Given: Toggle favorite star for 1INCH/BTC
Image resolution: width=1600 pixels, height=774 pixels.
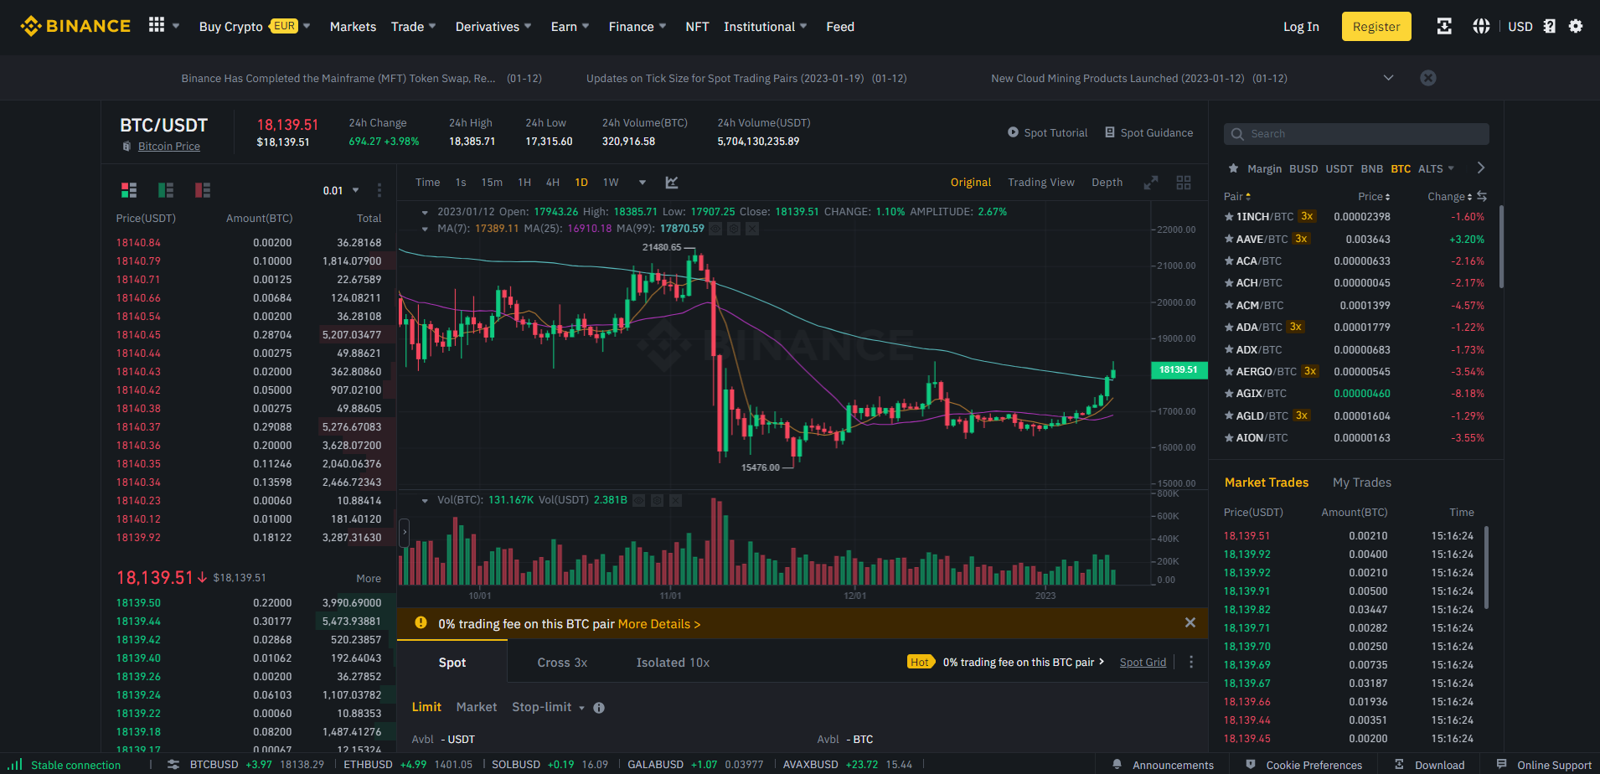Looking at the screenshot, I should [x=1229, y=217].
